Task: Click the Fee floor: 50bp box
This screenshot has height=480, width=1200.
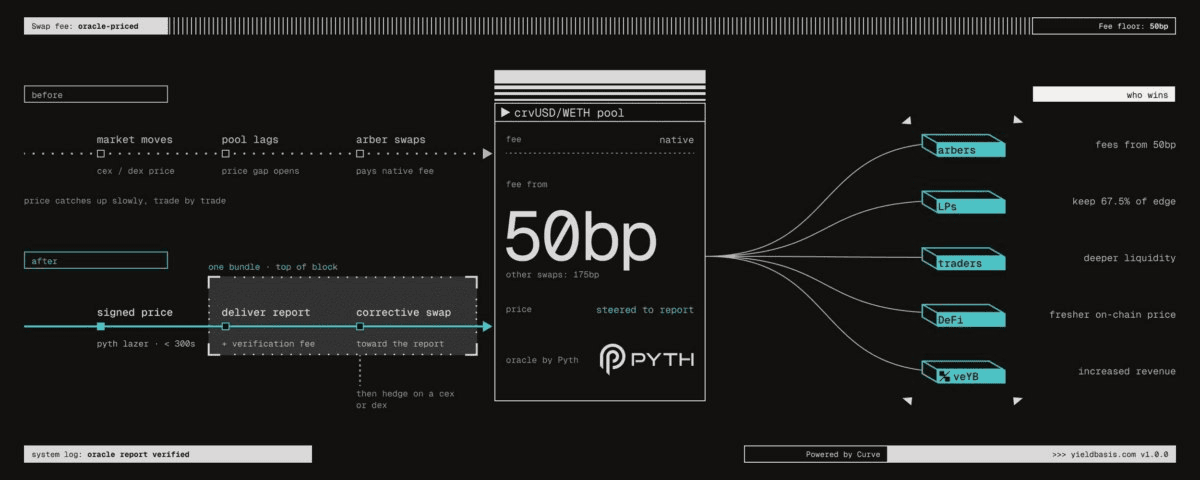Action: tap(1104, 27)
